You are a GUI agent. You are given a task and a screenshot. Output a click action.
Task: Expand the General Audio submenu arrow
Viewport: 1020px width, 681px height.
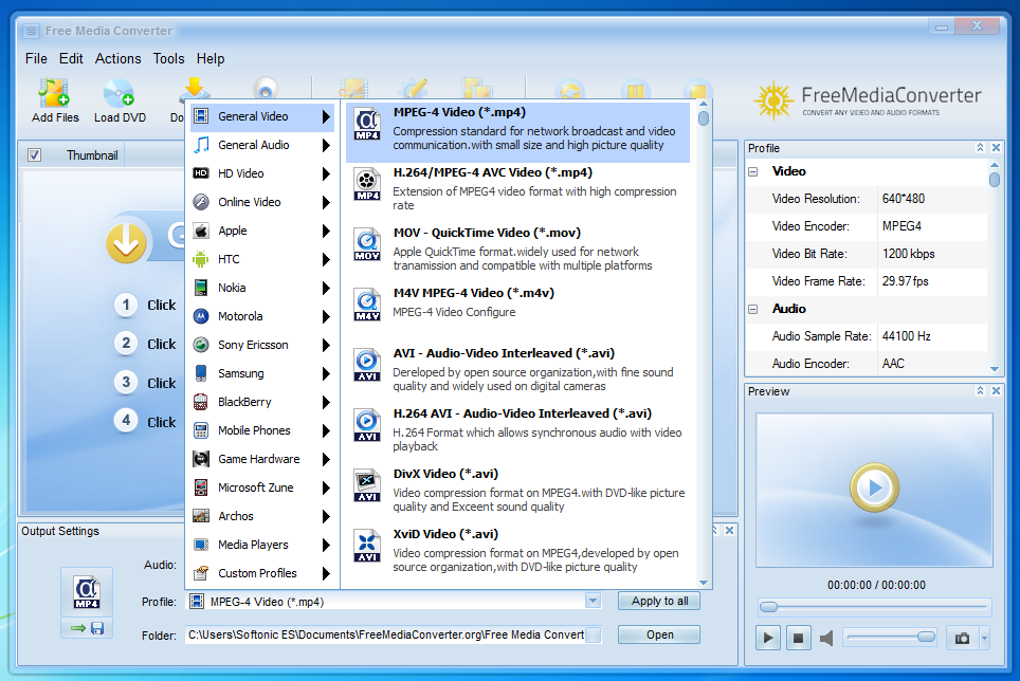(x=326, y=145)
